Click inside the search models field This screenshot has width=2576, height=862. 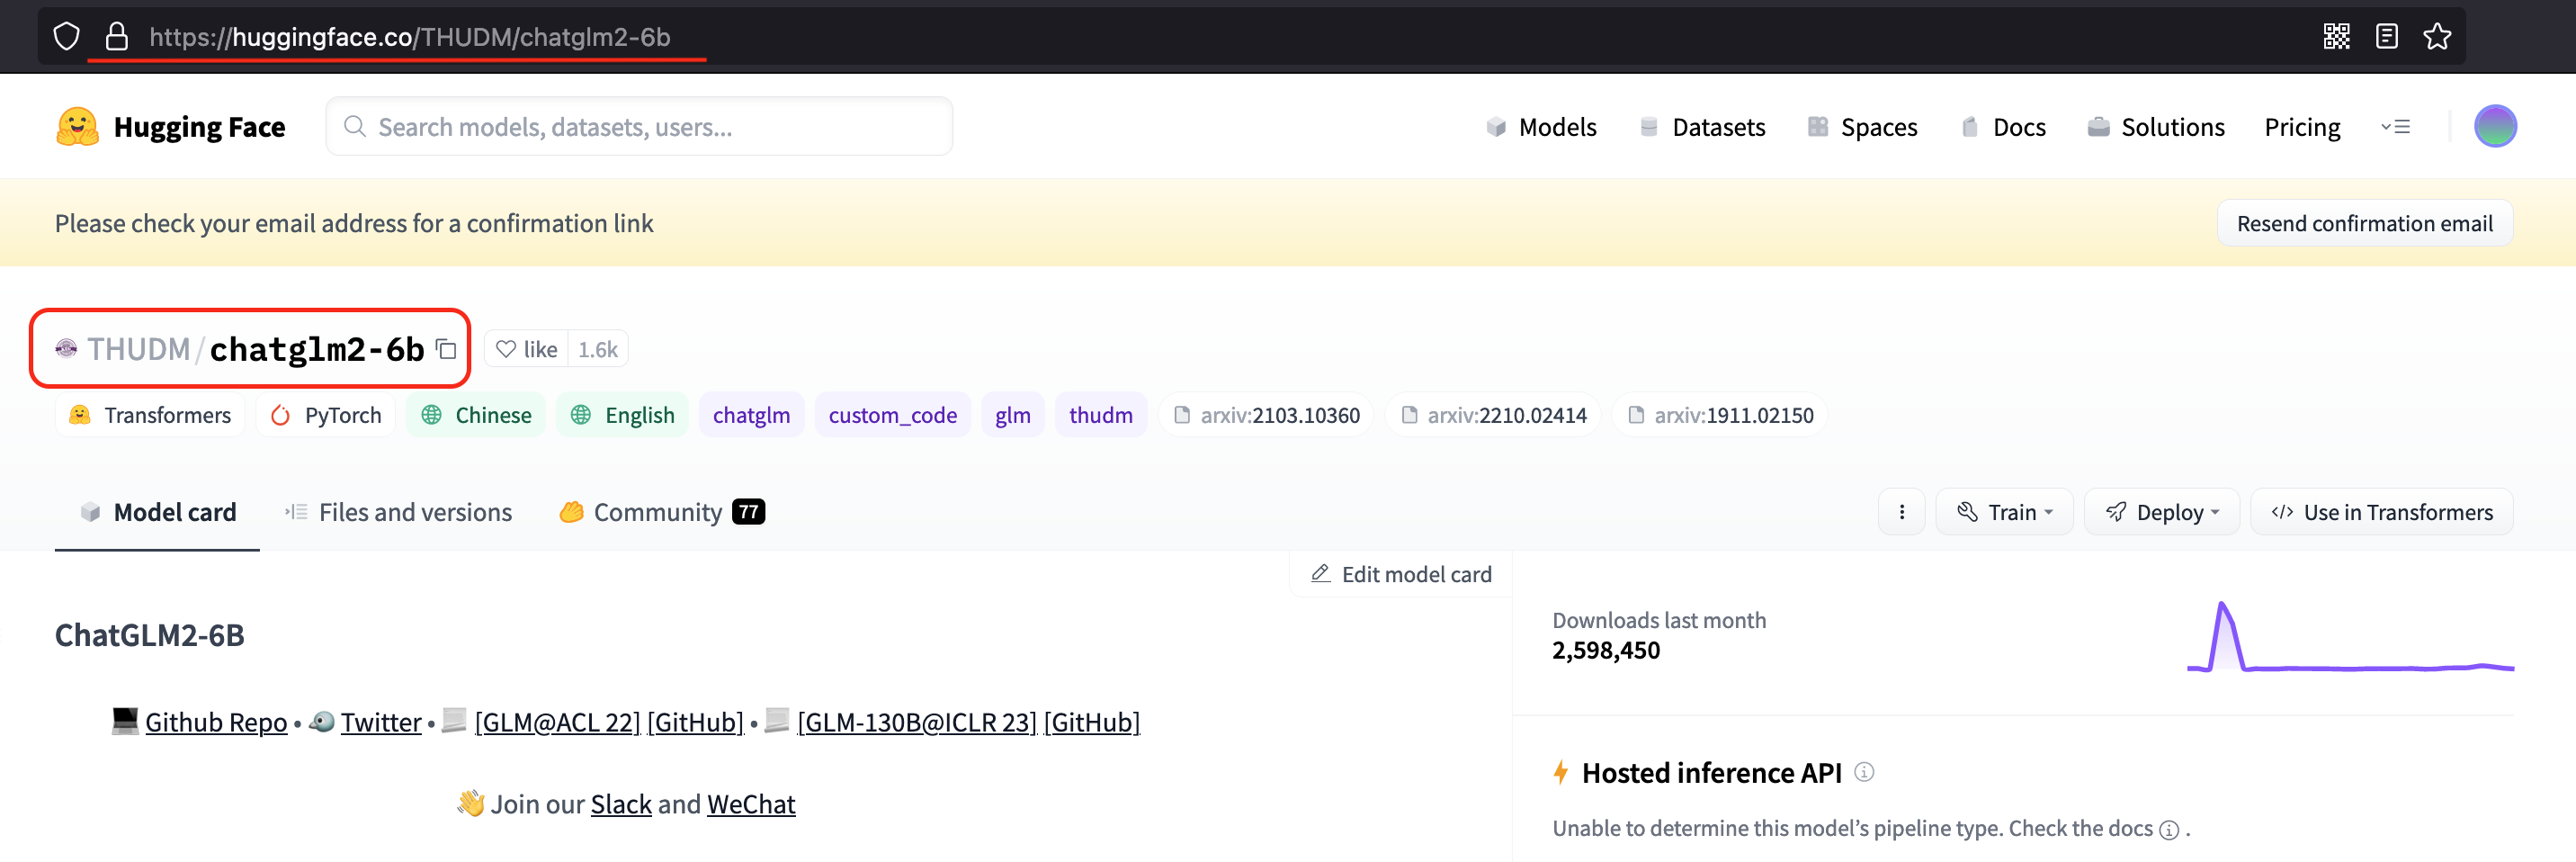click(639, 125)
